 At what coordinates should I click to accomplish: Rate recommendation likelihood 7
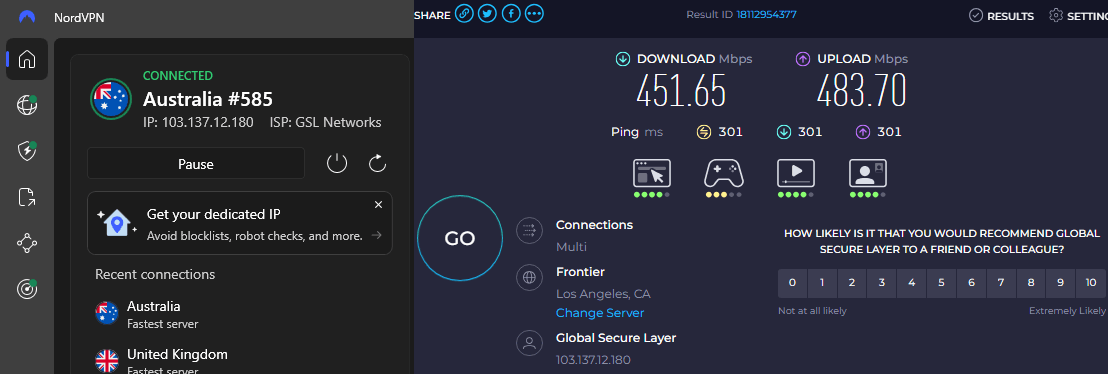click(x=1001, y=283)
